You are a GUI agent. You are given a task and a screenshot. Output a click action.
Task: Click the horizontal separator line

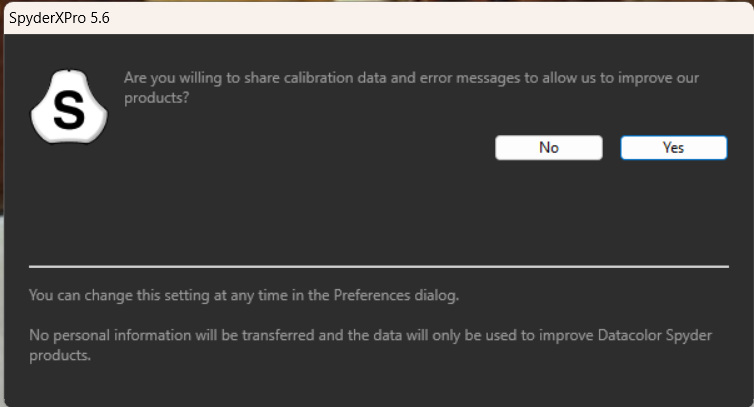click(x=379, y=266)
